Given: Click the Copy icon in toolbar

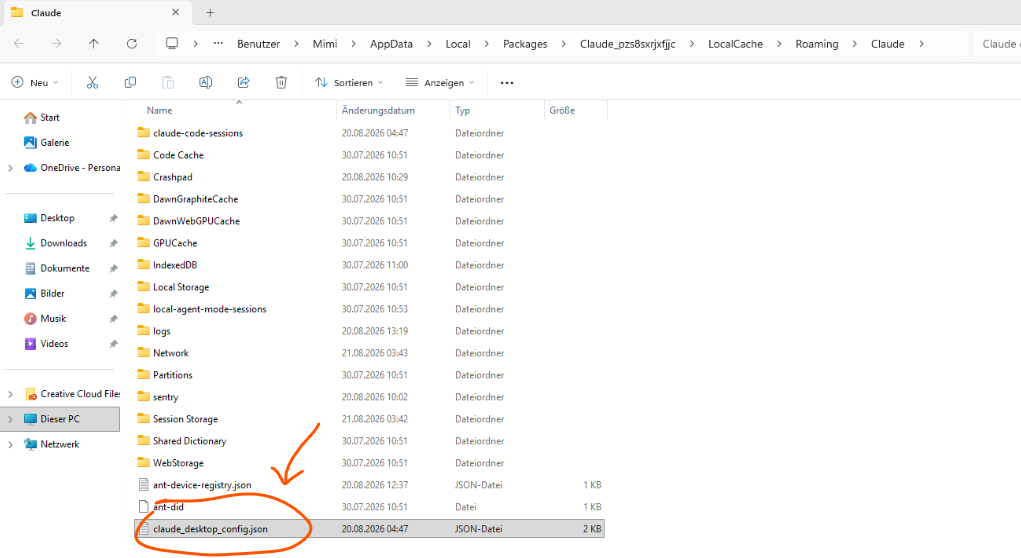Looking at the screenshot, I should click(130, 83).
